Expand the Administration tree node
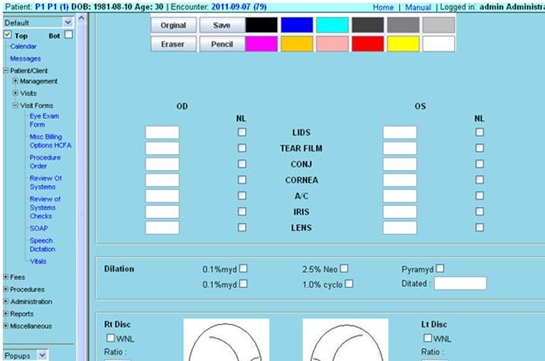 [x=6, y=301]
